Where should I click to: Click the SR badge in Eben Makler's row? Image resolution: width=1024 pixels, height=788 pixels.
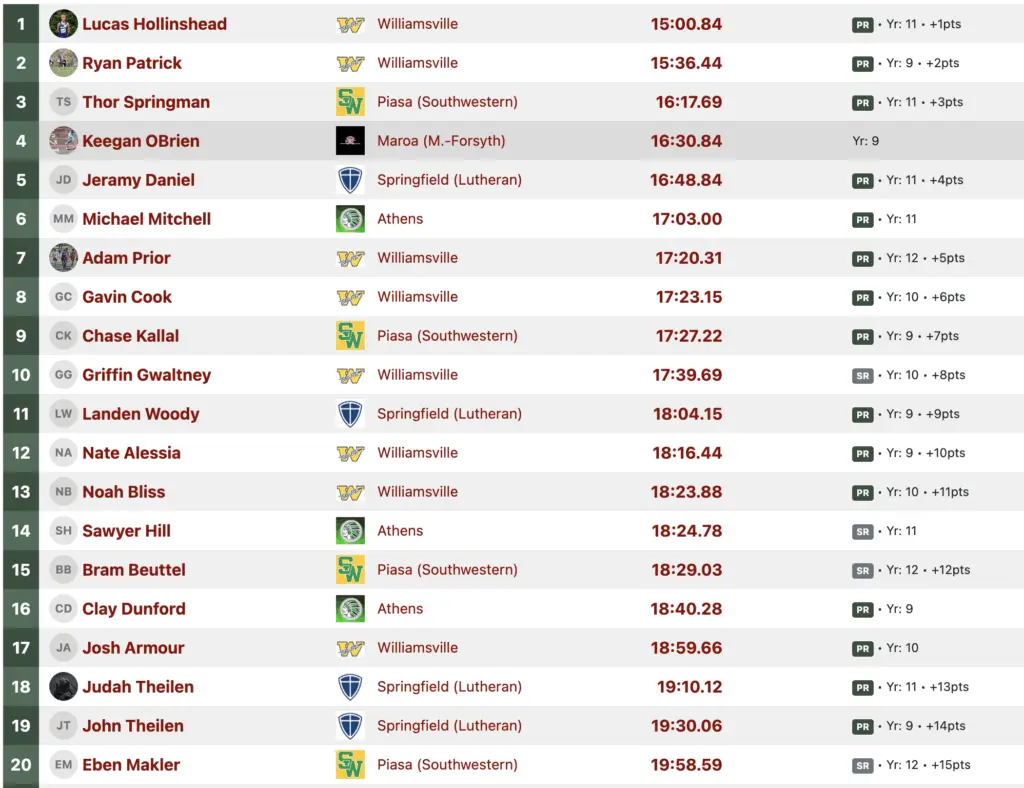[862, 765]
